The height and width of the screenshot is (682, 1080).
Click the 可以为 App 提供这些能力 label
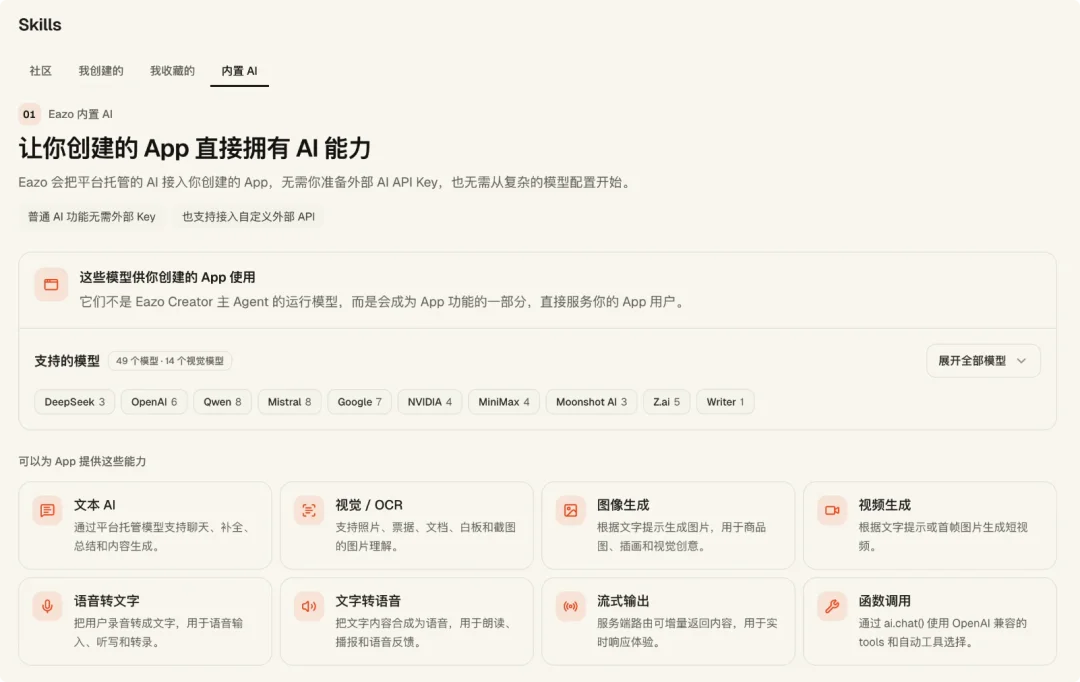pyautogui.click(x=83, y=462)
